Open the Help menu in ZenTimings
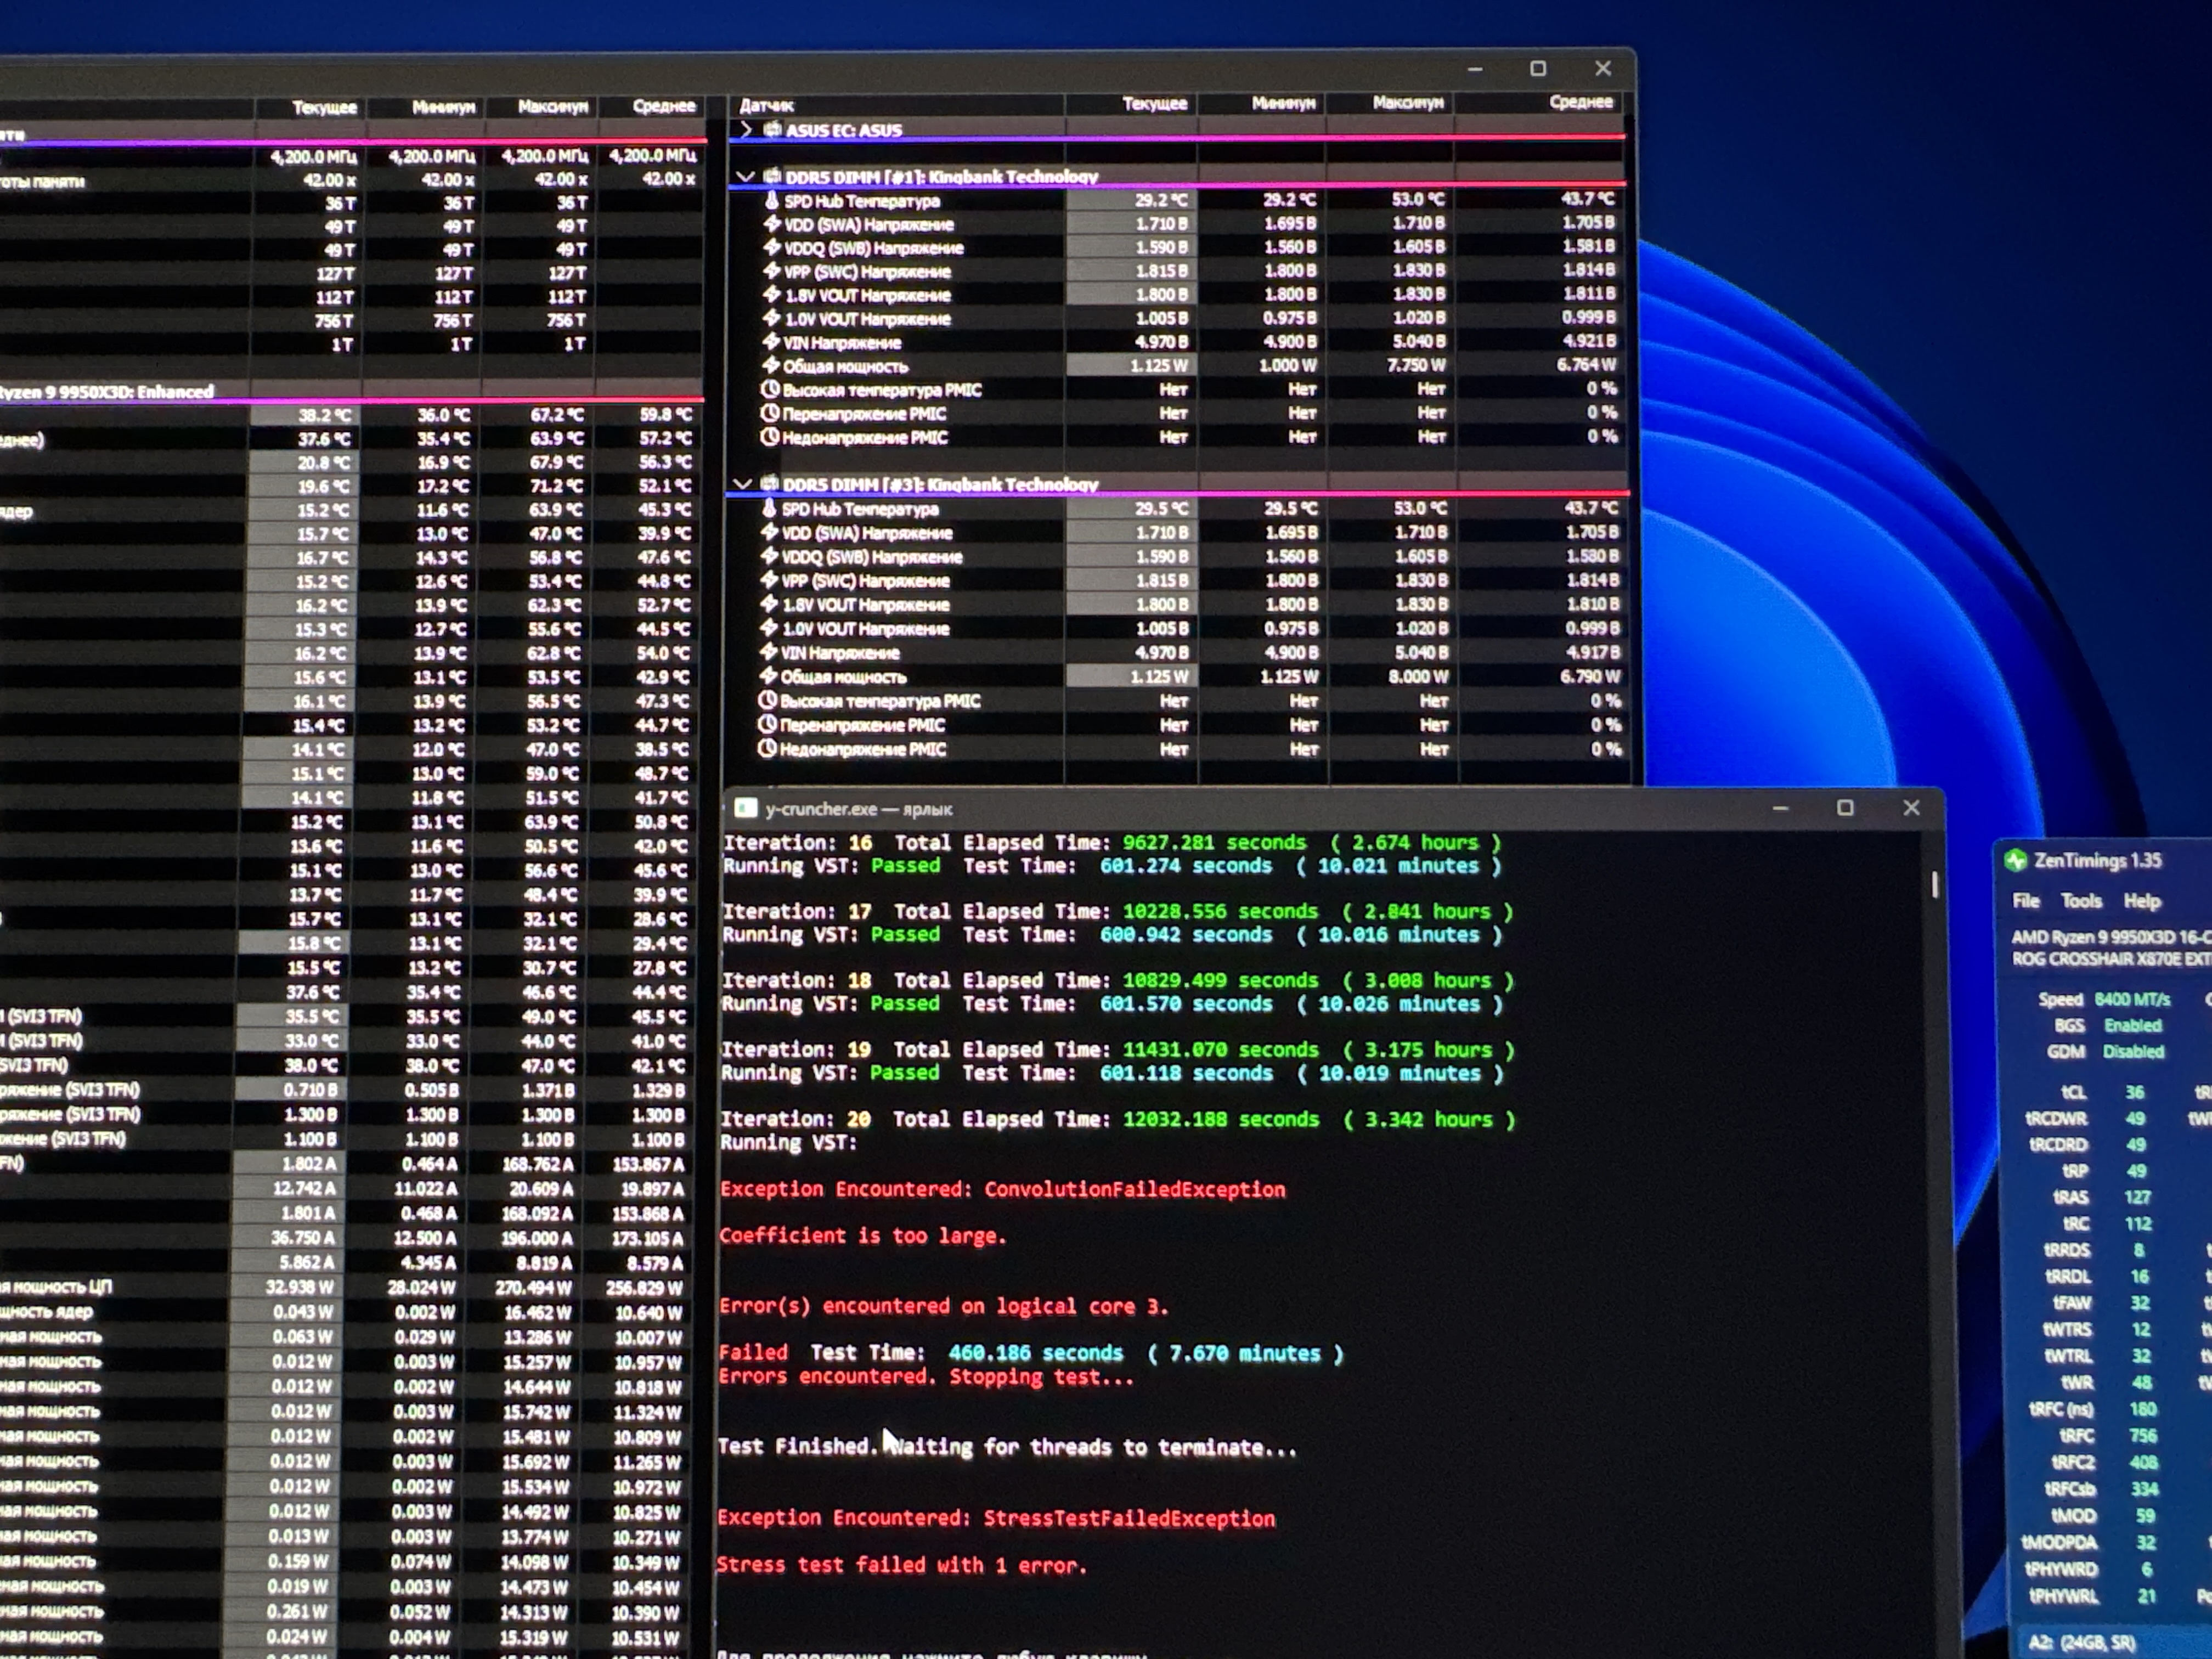The height and width of the screenshot is (1659, 2212). click(2142, 901)
